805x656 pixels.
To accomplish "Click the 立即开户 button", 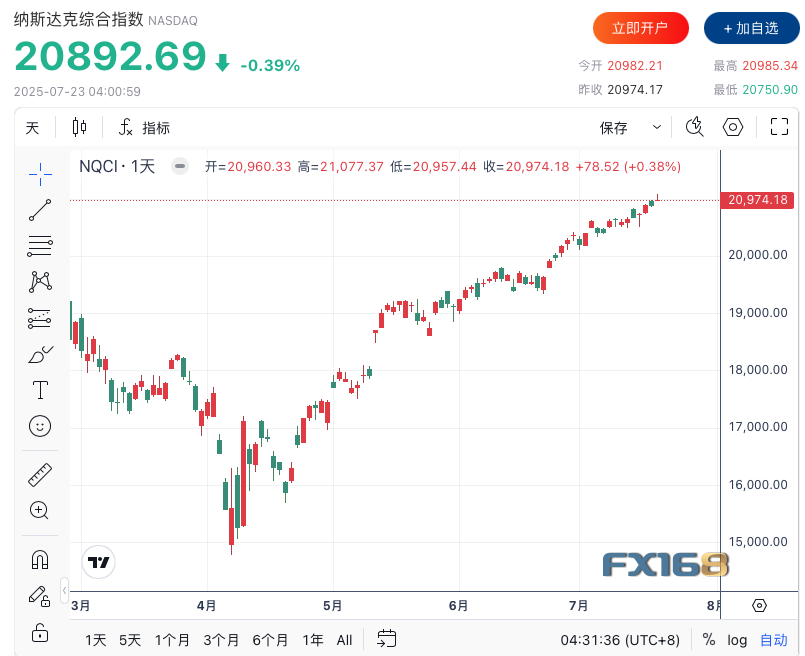I will [x=640, y=29].
